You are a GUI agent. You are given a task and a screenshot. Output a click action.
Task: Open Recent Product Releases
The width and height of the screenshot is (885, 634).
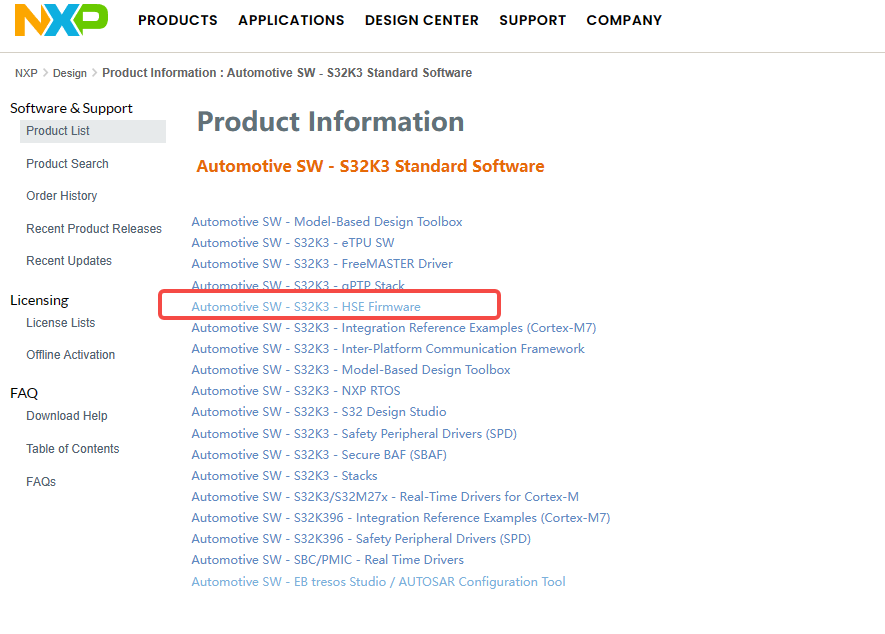[x=94, y=229]
